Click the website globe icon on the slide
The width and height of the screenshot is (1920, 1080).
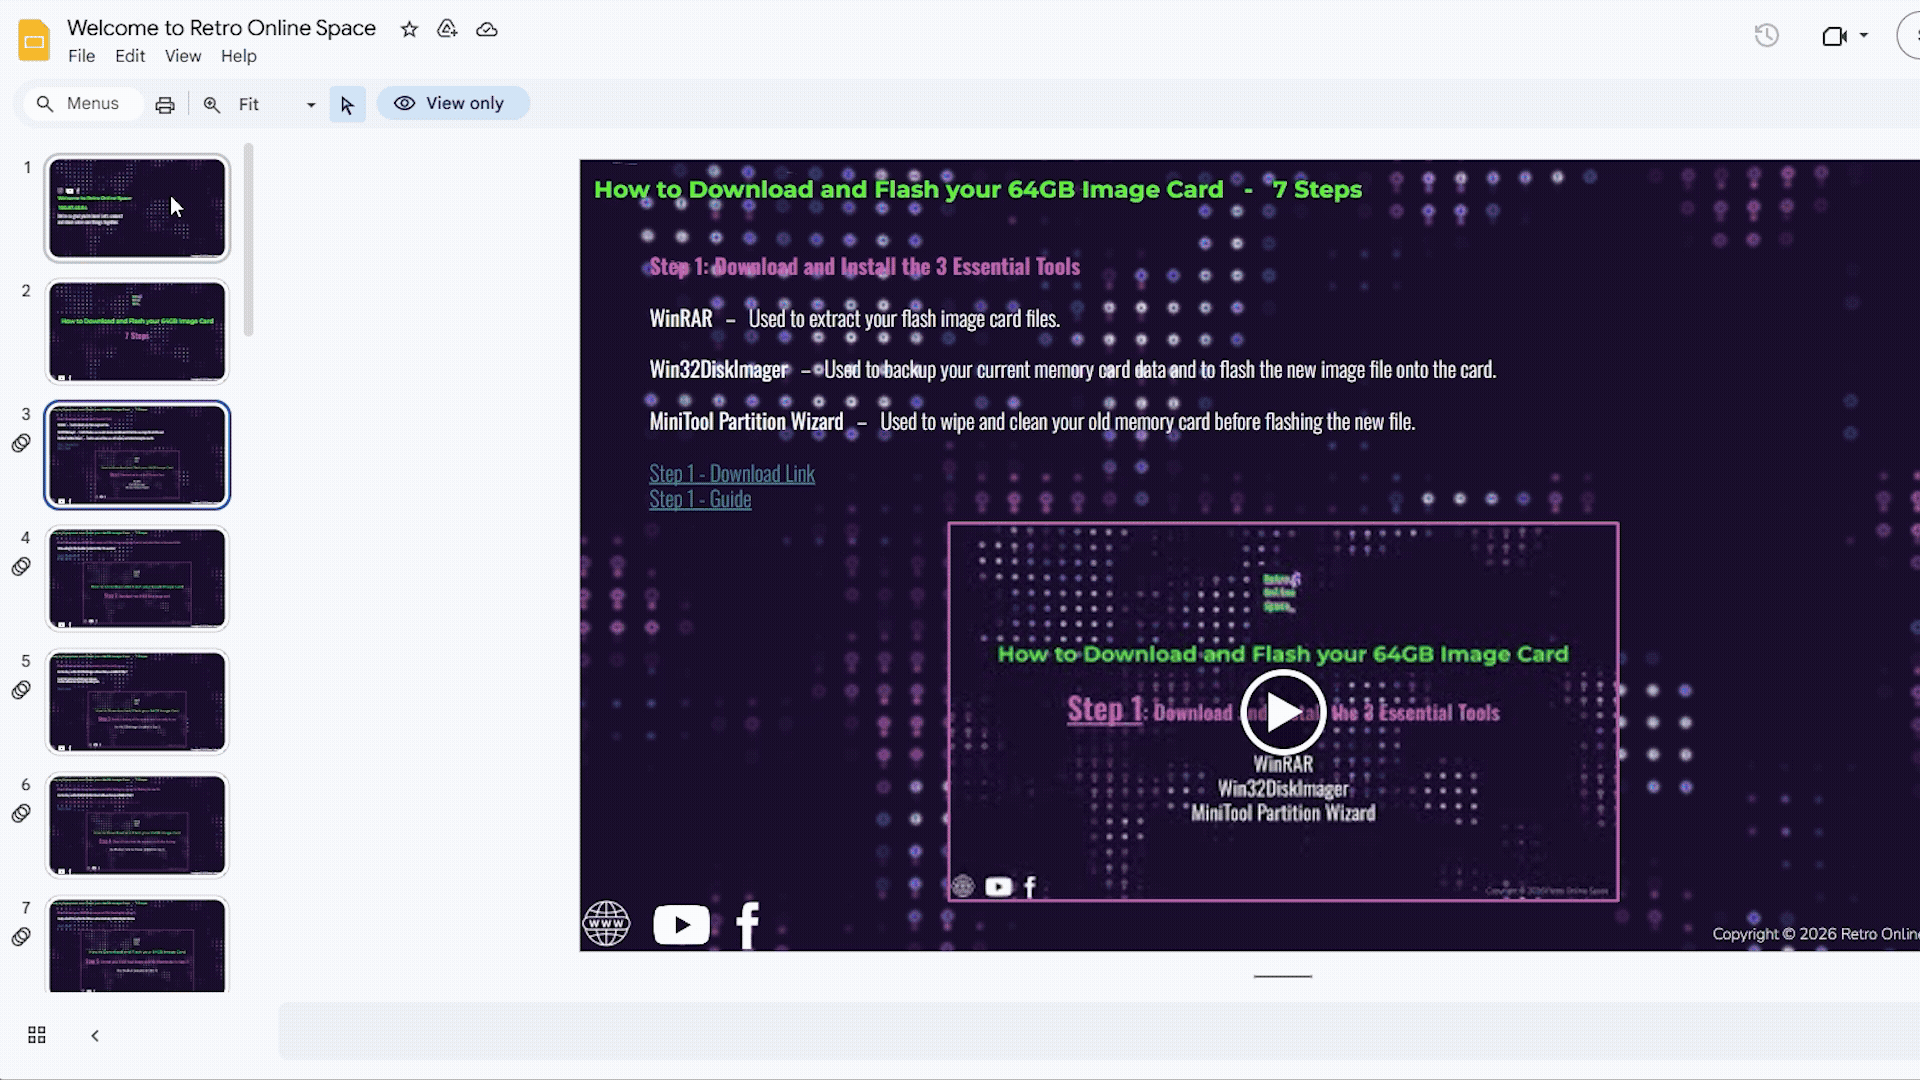[x=606, y=923]
